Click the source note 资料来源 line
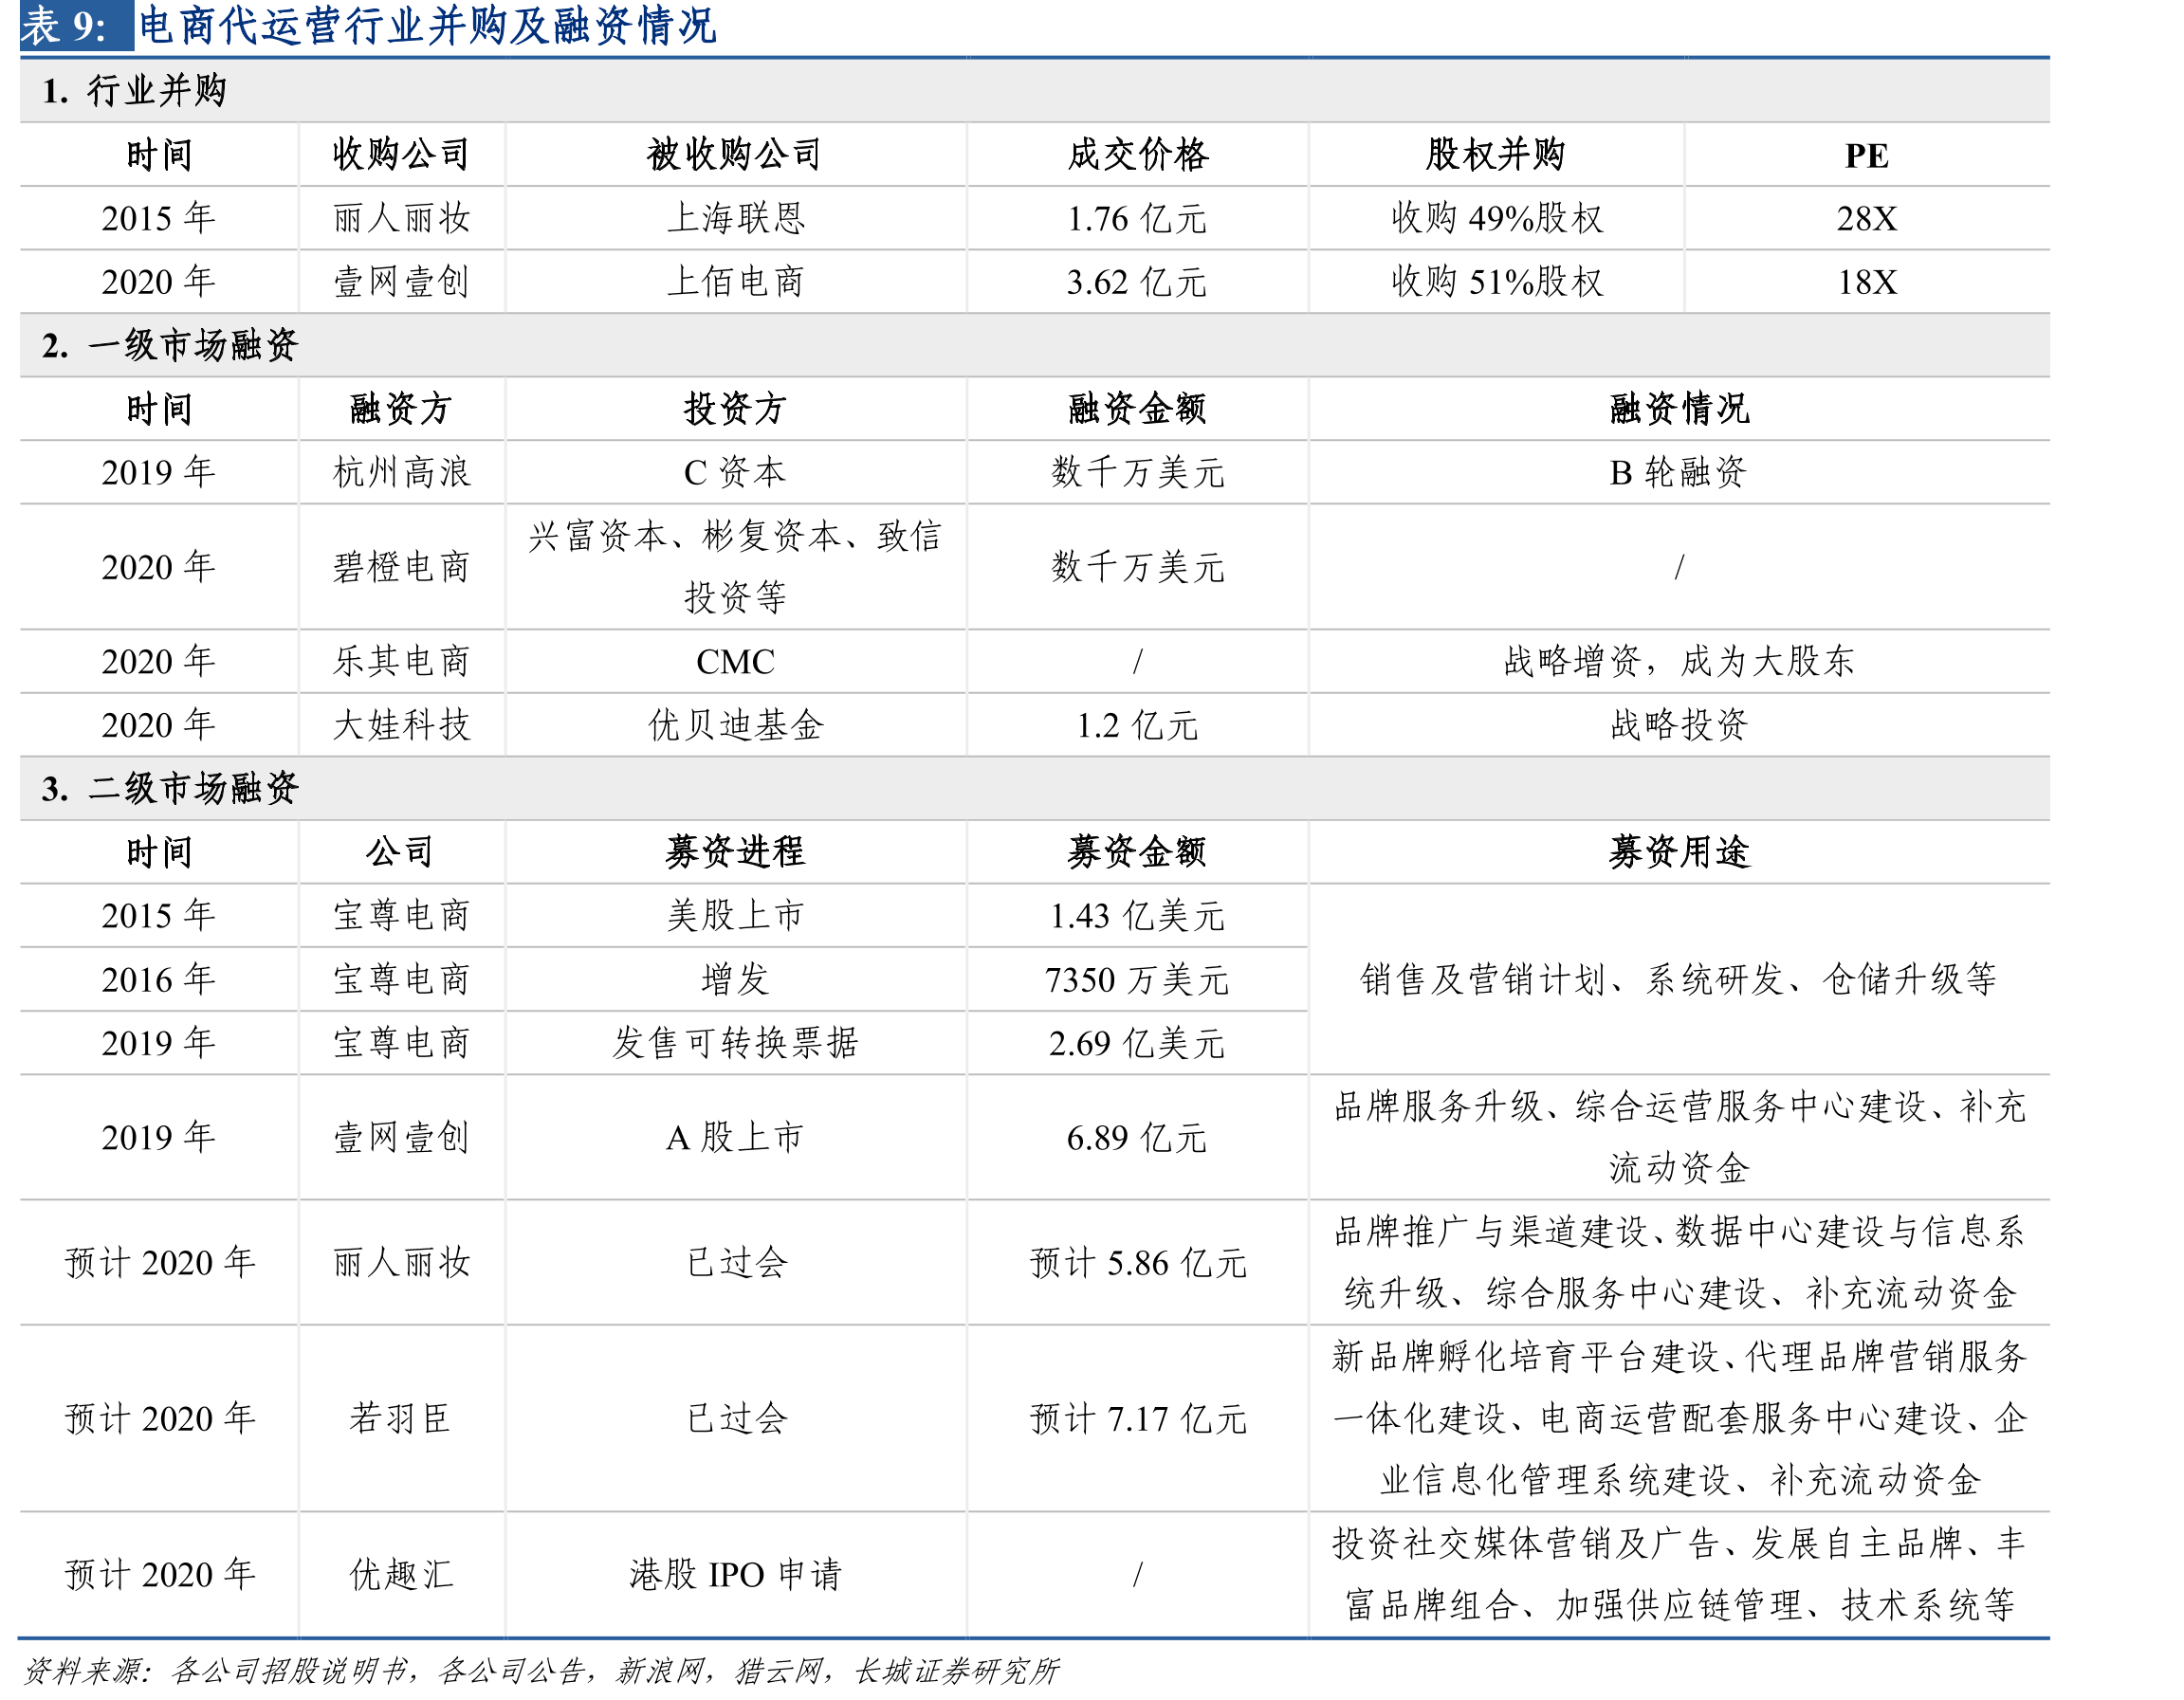2184x1700 pixels. (541, 1670)
